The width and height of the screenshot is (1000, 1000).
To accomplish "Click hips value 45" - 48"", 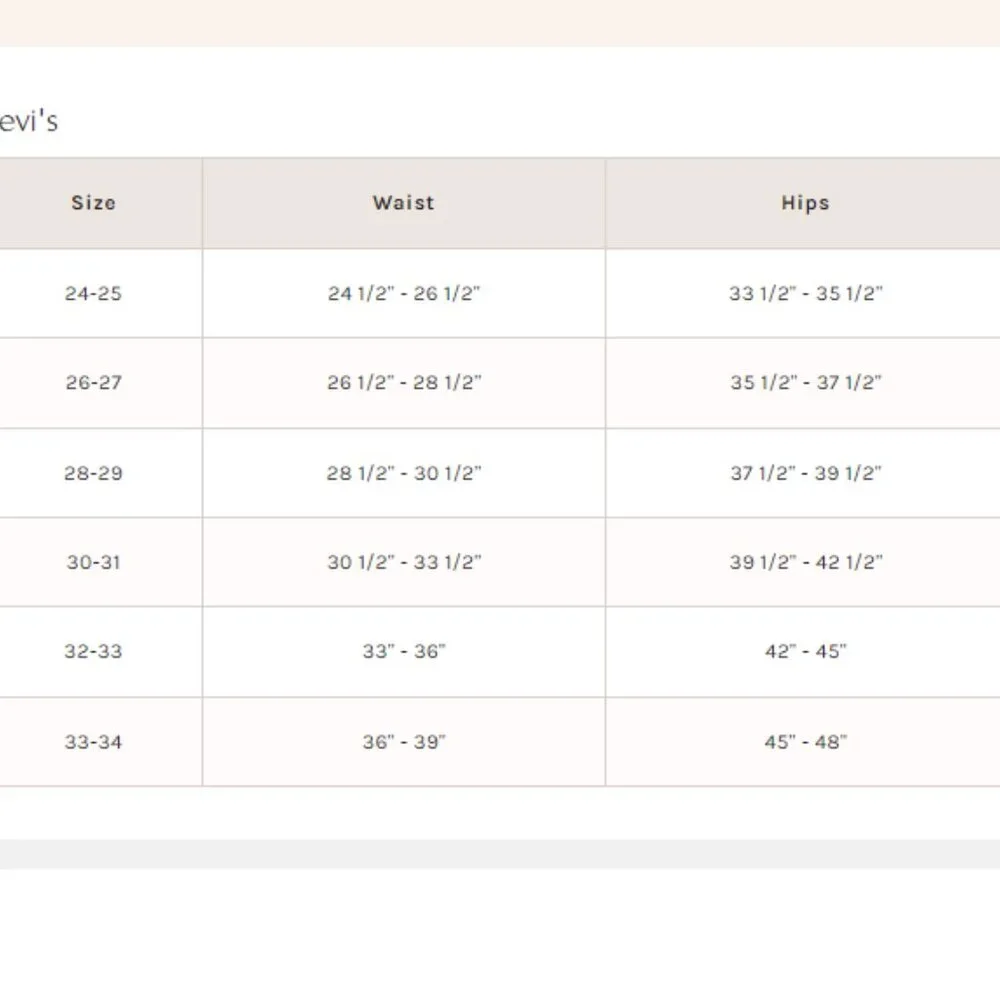I will (805, 742).
